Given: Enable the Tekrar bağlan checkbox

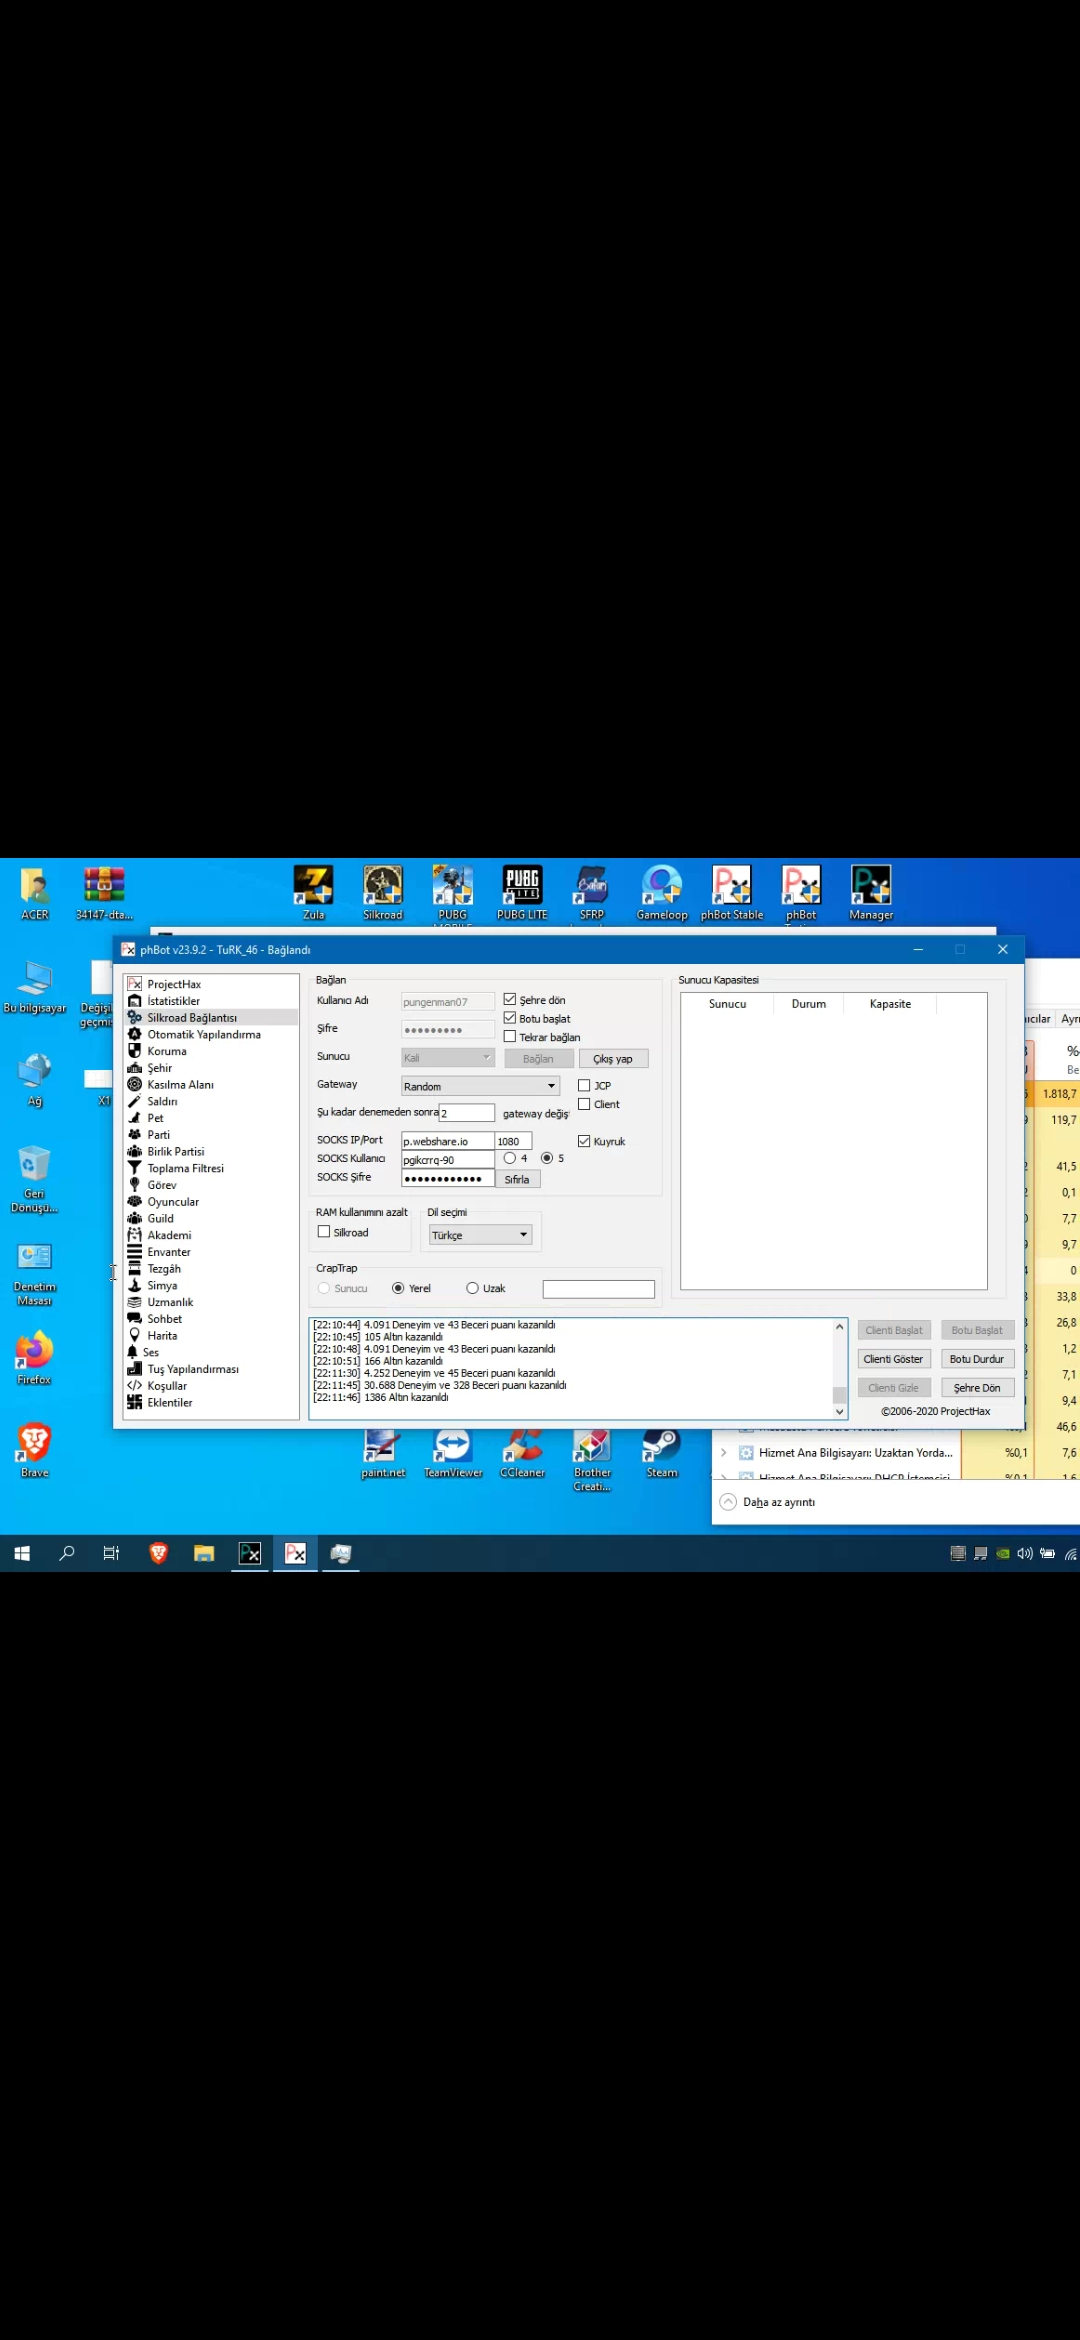Looking at the screenshot, I should pos(510,1037).
